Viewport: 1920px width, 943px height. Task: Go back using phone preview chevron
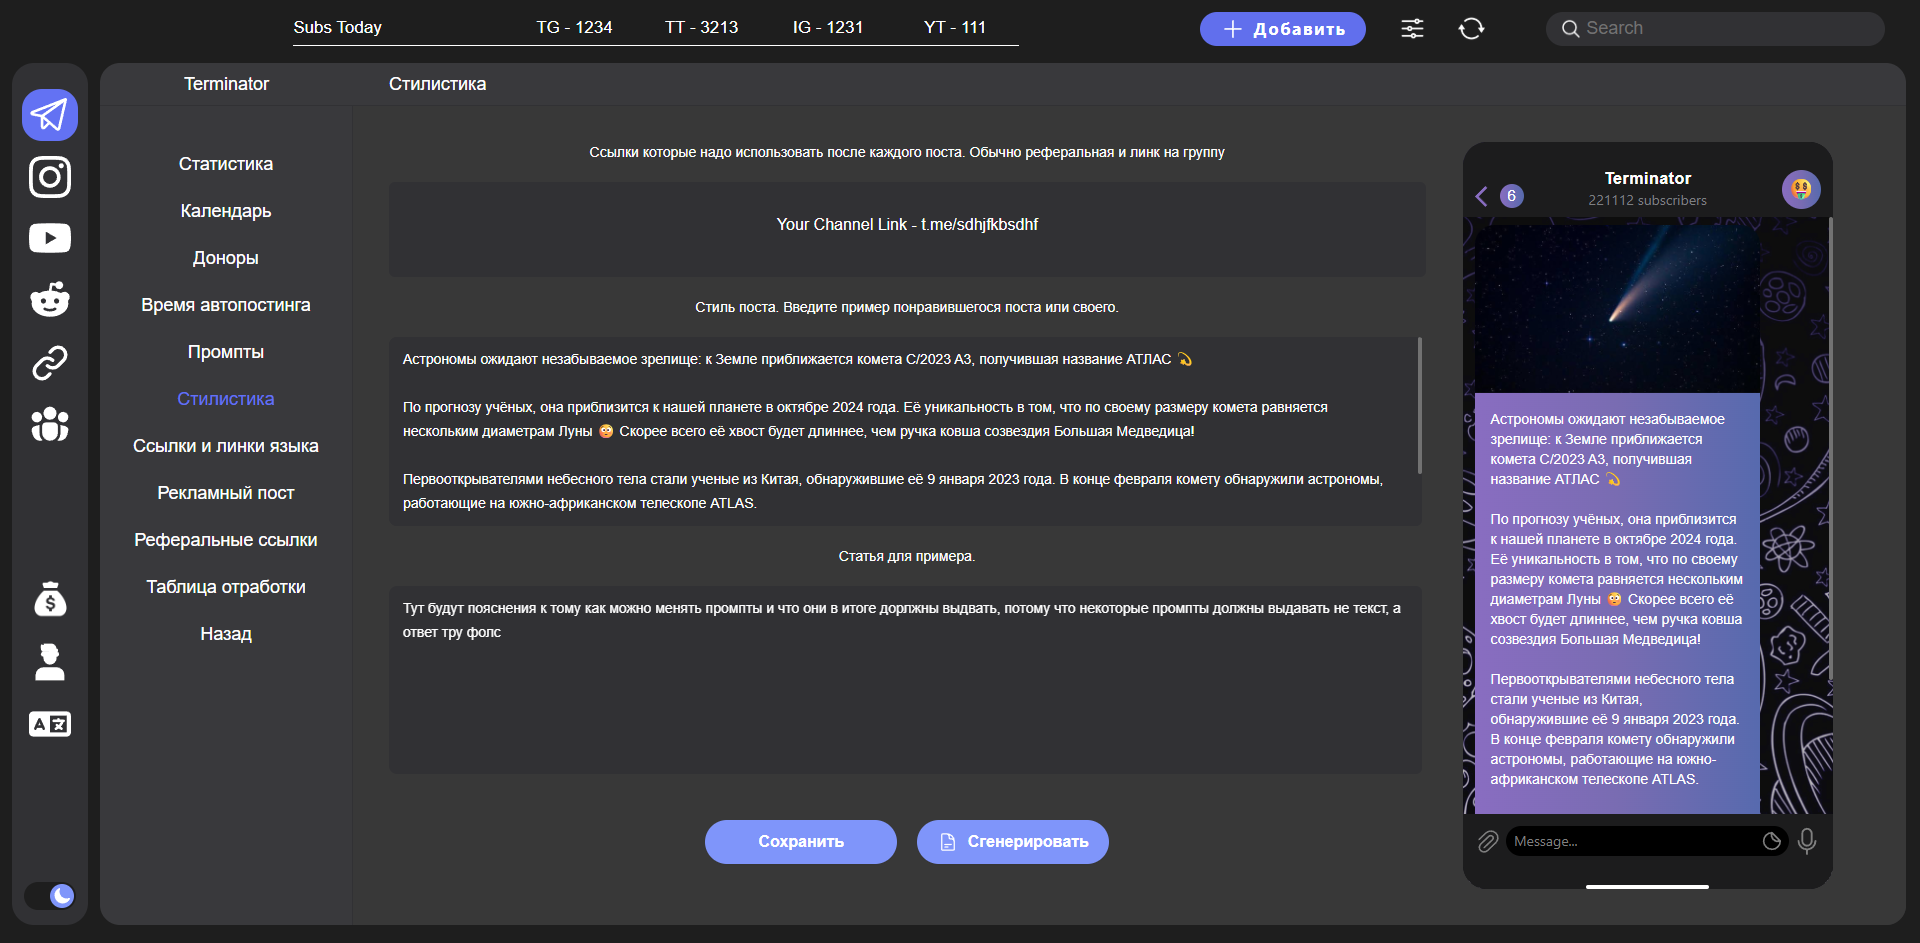point(1482,196)
